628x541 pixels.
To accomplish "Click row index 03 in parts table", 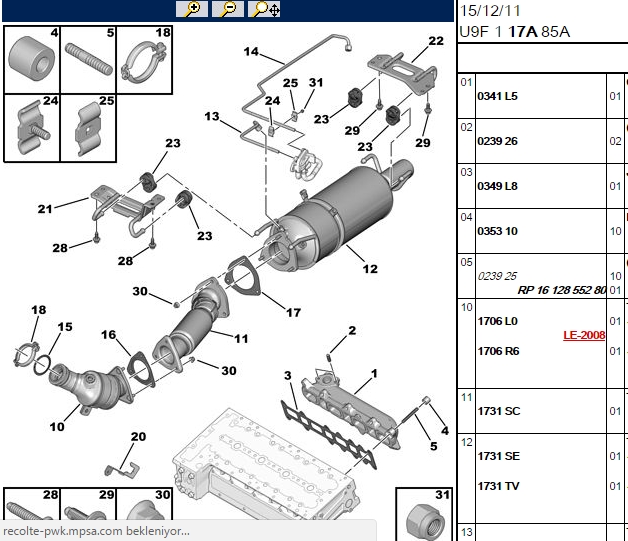I will point(466,172).
